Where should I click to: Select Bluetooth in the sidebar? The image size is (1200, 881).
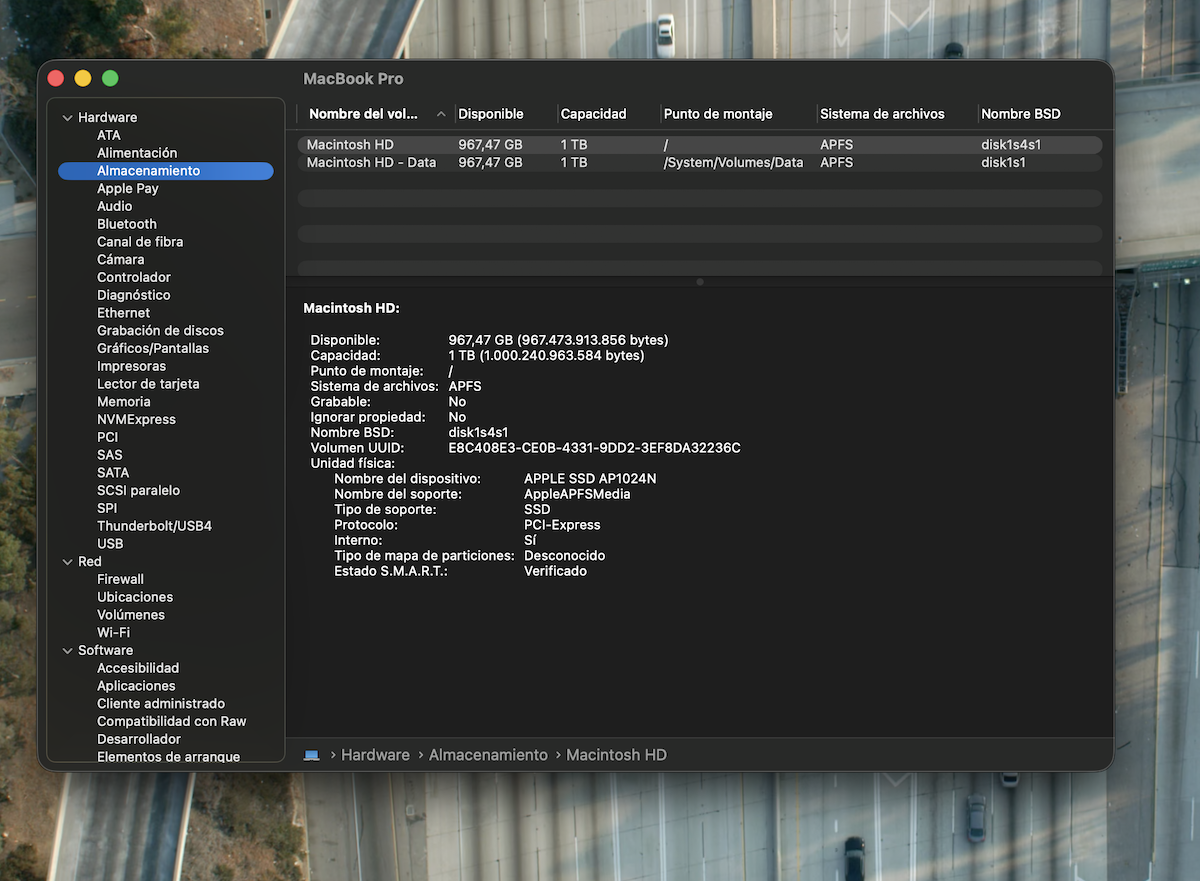126,224
